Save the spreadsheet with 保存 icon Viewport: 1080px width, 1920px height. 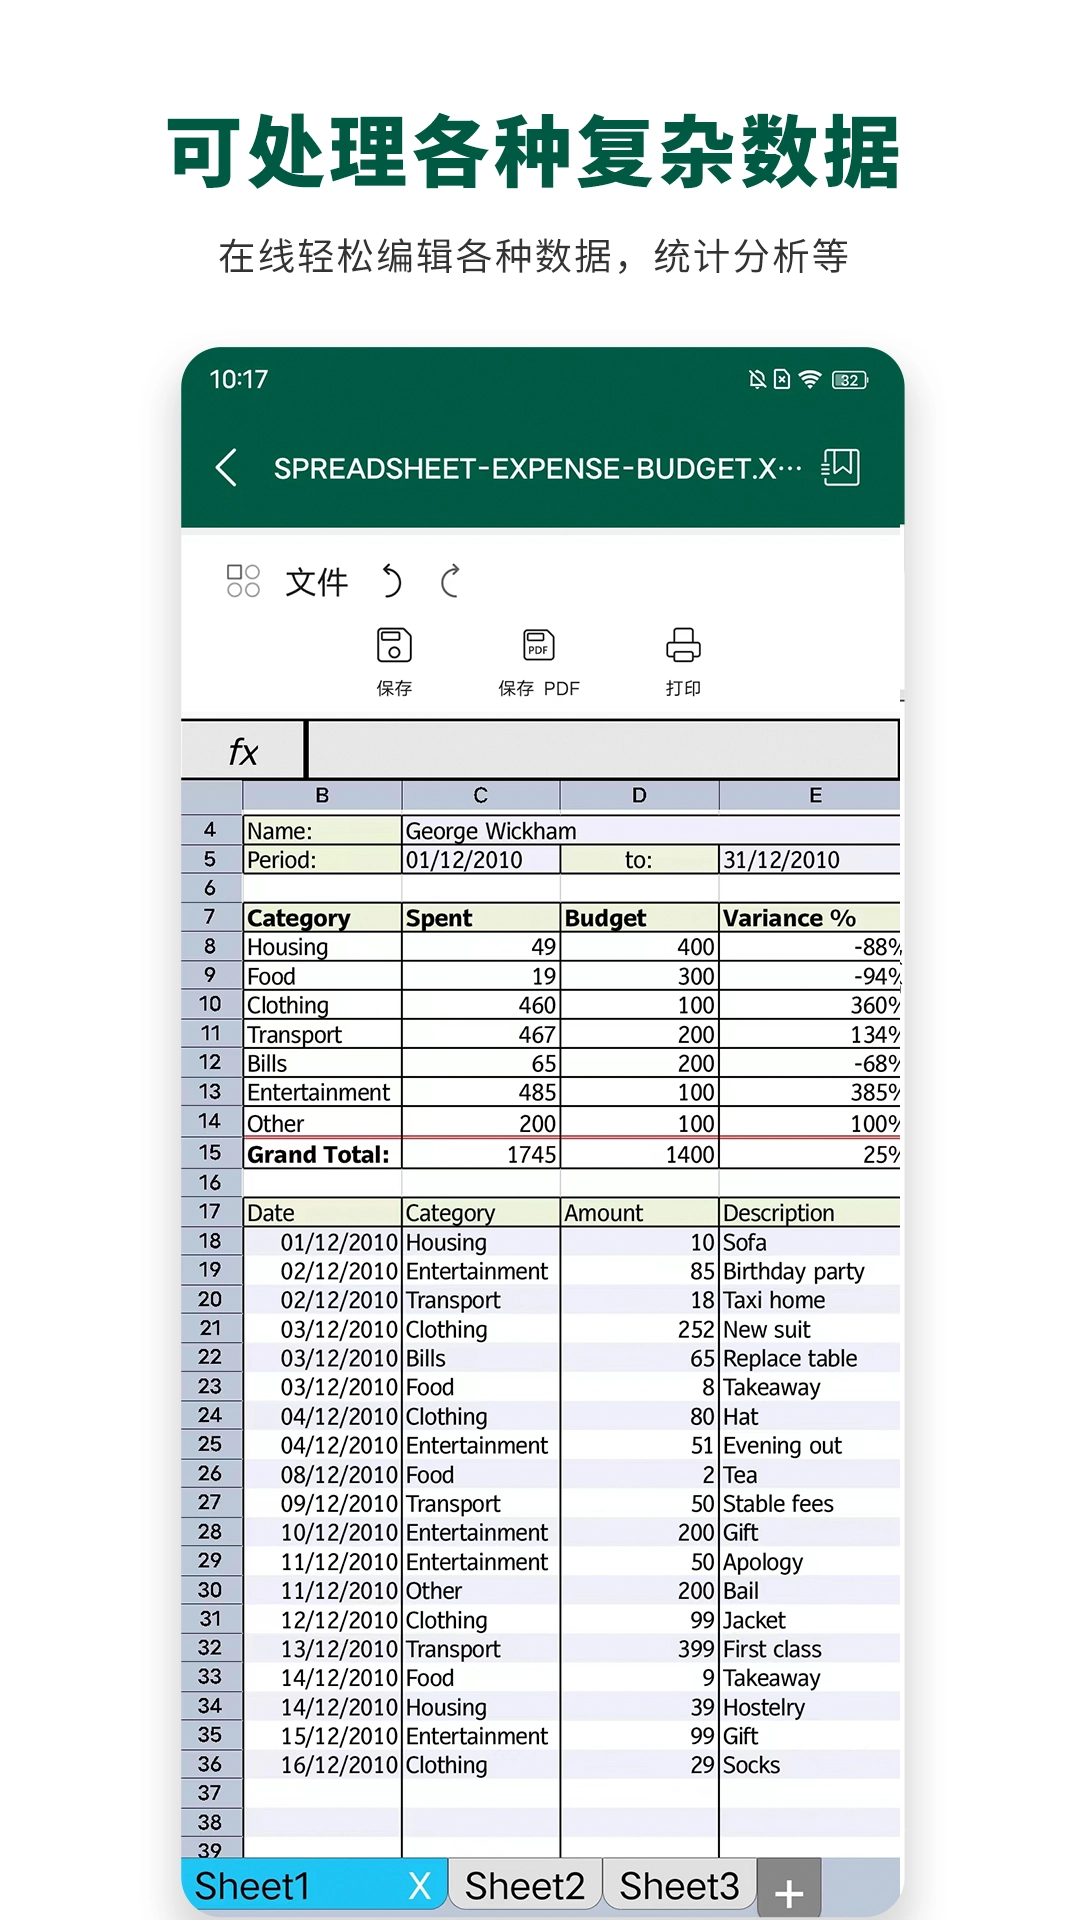[394, 660]
